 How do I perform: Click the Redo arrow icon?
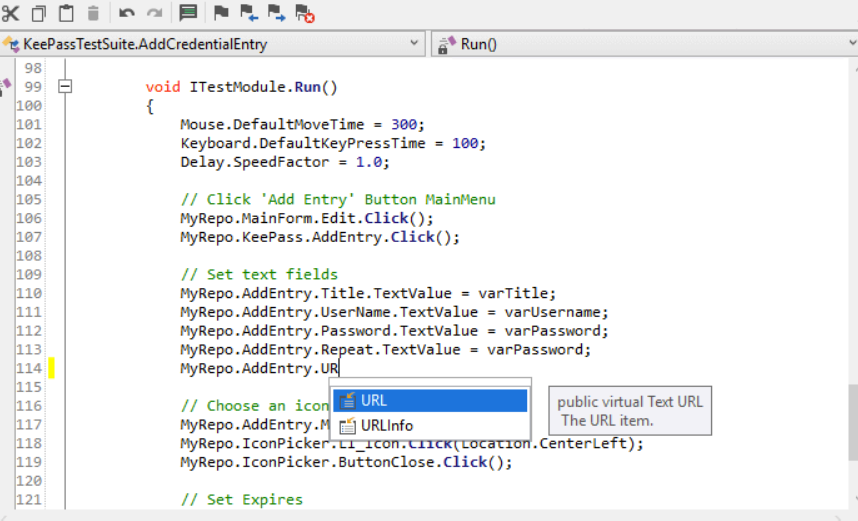pyautogui.click(x=154, y=13)
